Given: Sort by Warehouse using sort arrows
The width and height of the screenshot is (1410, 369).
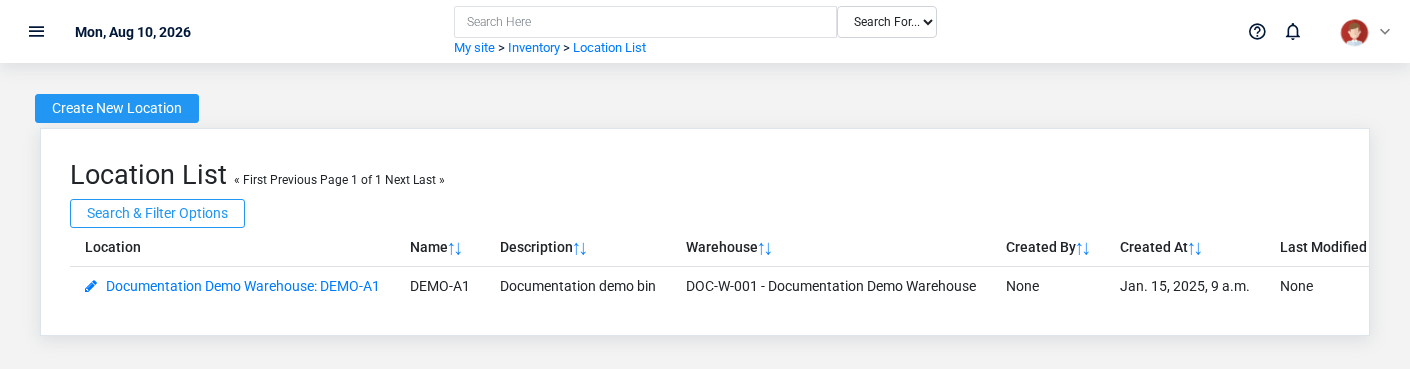Looking at the screenshot, I should [765, 248].
